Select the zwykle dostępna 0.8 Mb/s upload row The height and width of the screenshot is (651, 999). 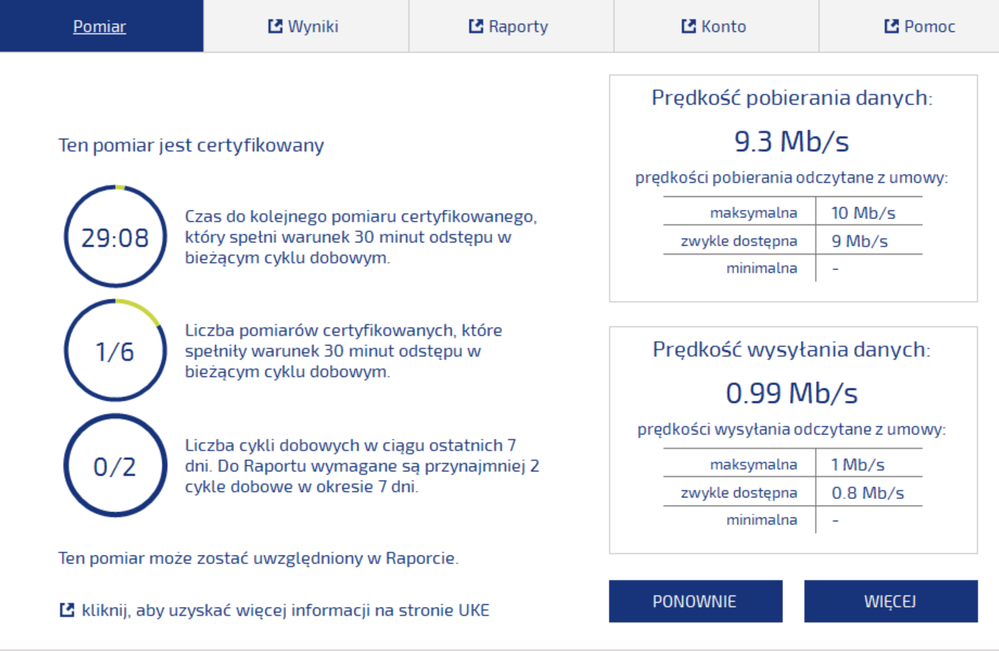(792, 492)
